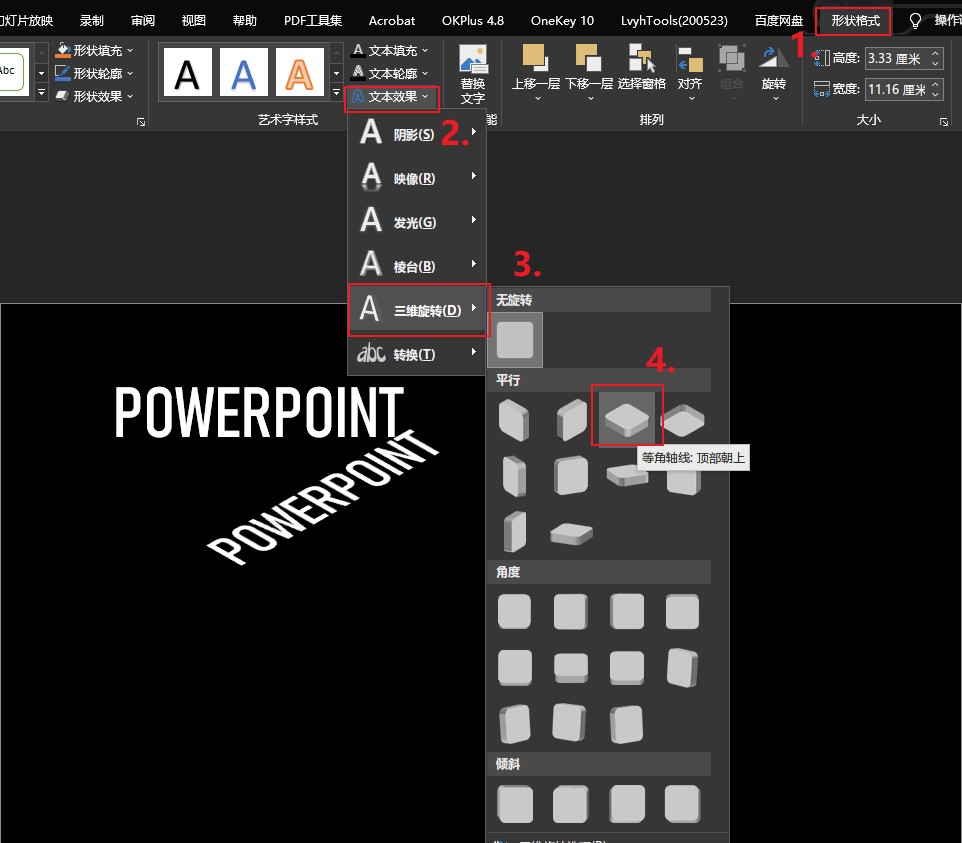Expand the 文本轮廓 text outline dropdown
The height and width of the screenshot is (843, 962).
pyautogui.click(x=425, y=74)
